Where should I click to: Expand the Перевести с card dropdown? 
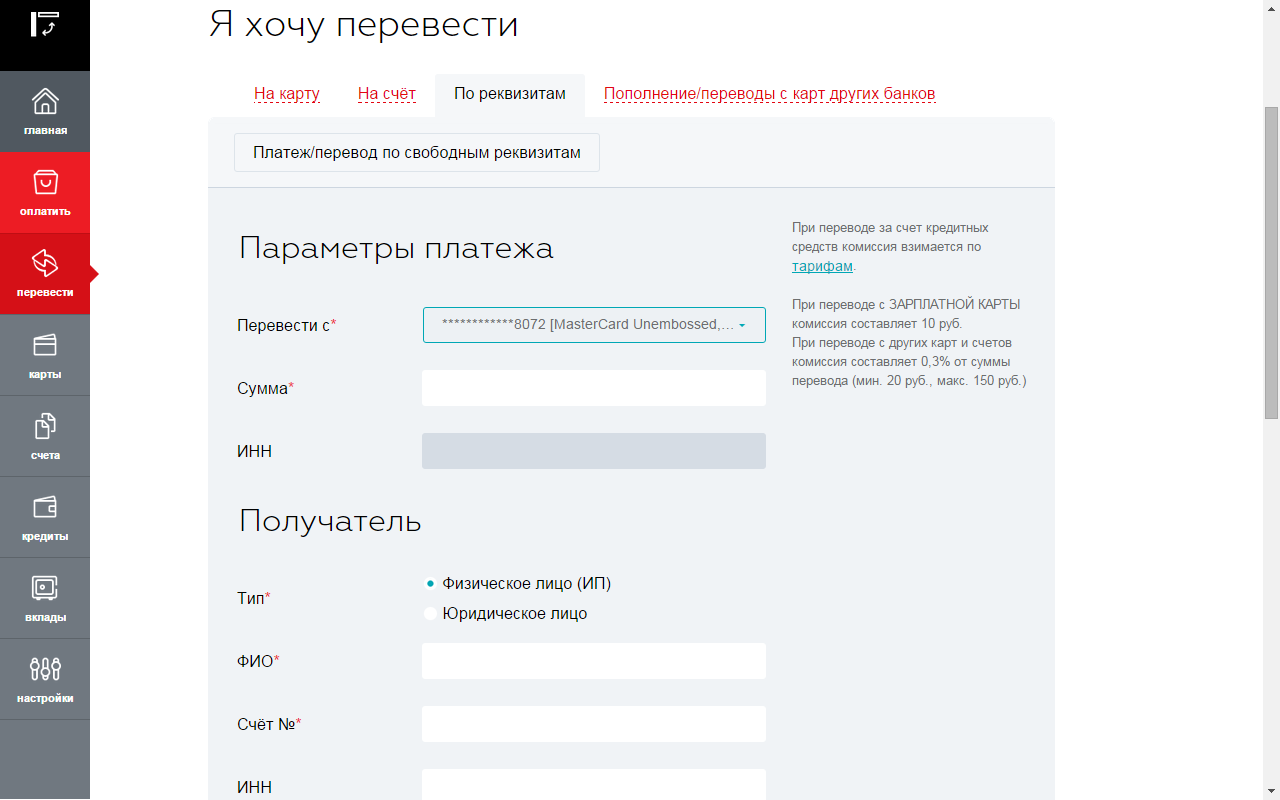click(x=594, y=325)
